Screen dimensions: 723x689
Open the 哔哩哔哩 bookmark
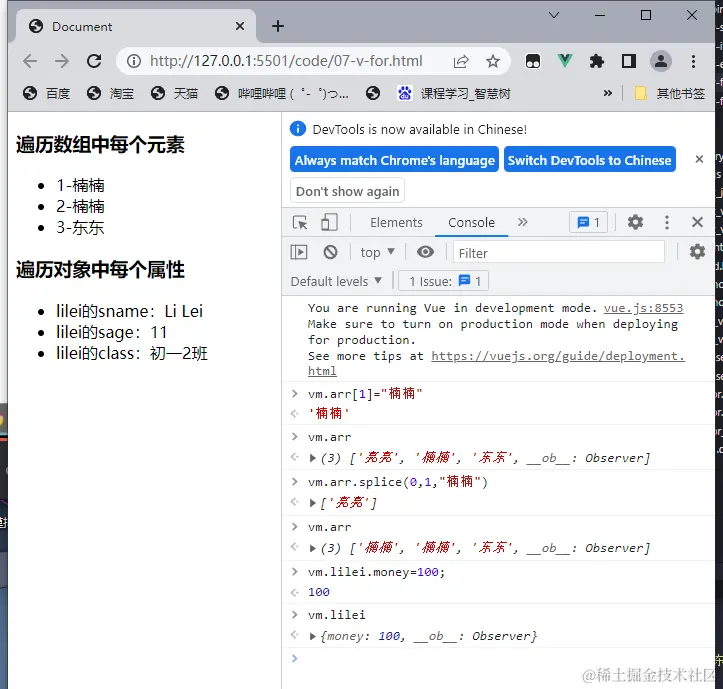(282, 94)
